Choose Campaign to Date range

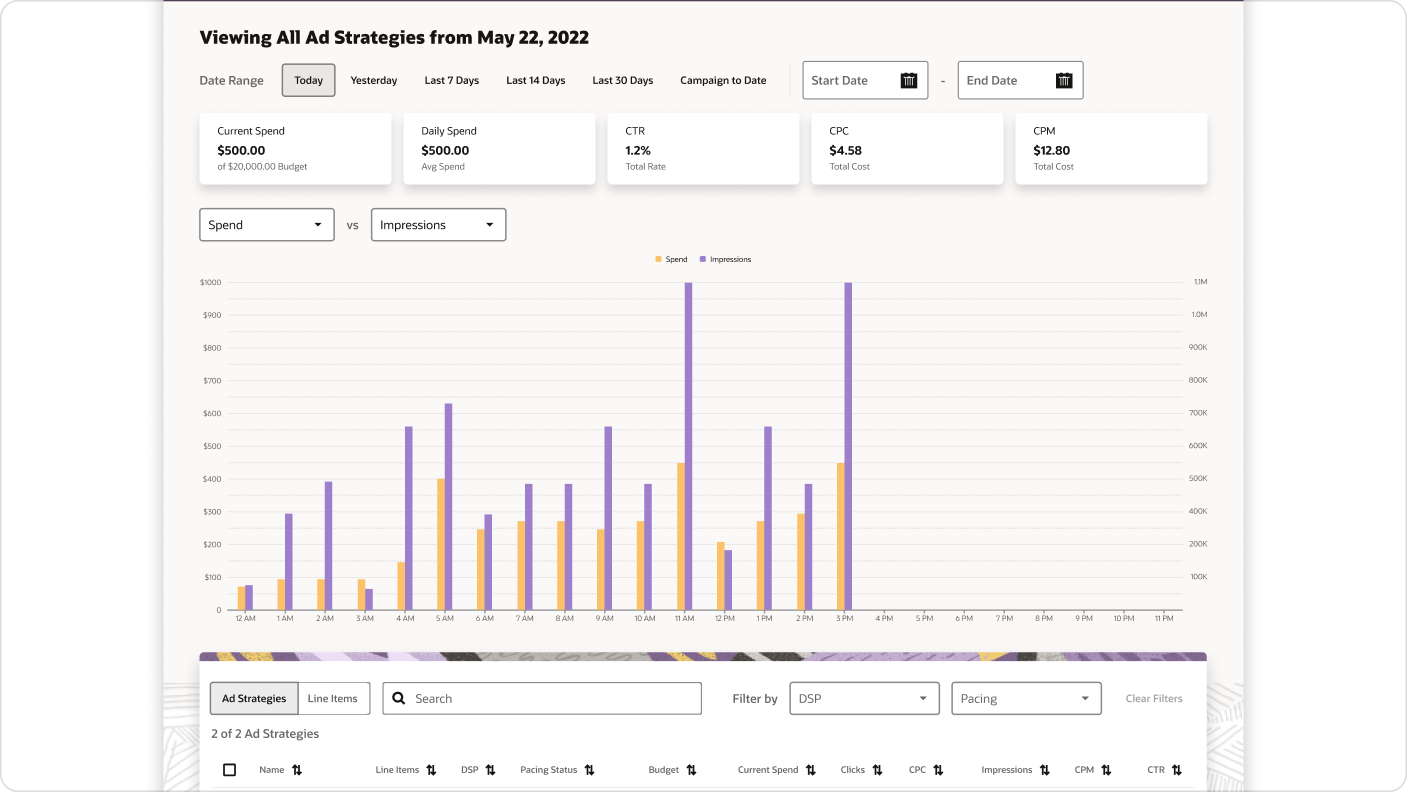pyautogui.click(x=723, y=80)
